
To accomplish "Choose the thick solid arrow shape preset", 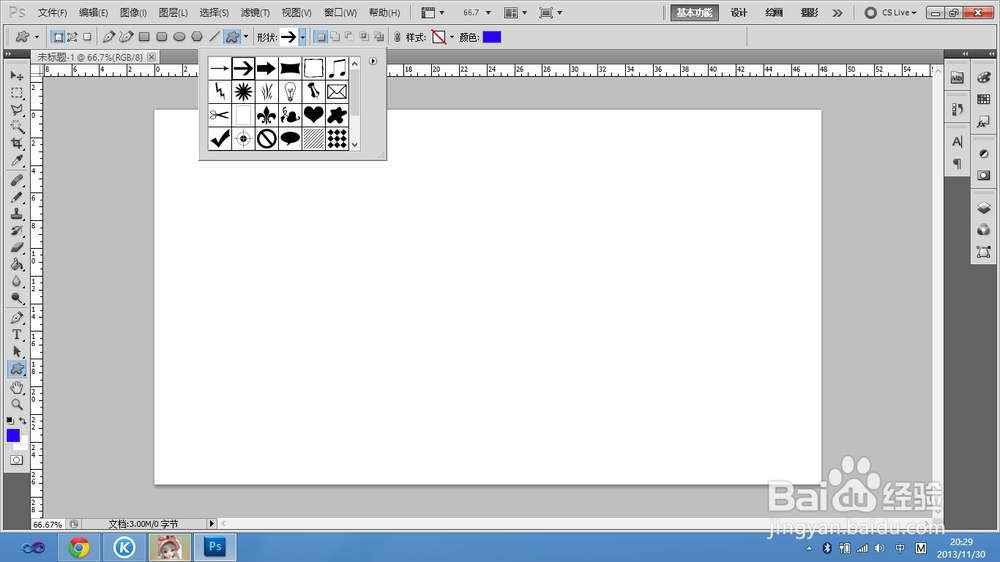I will pyautogui.click(x=267, y=68).
